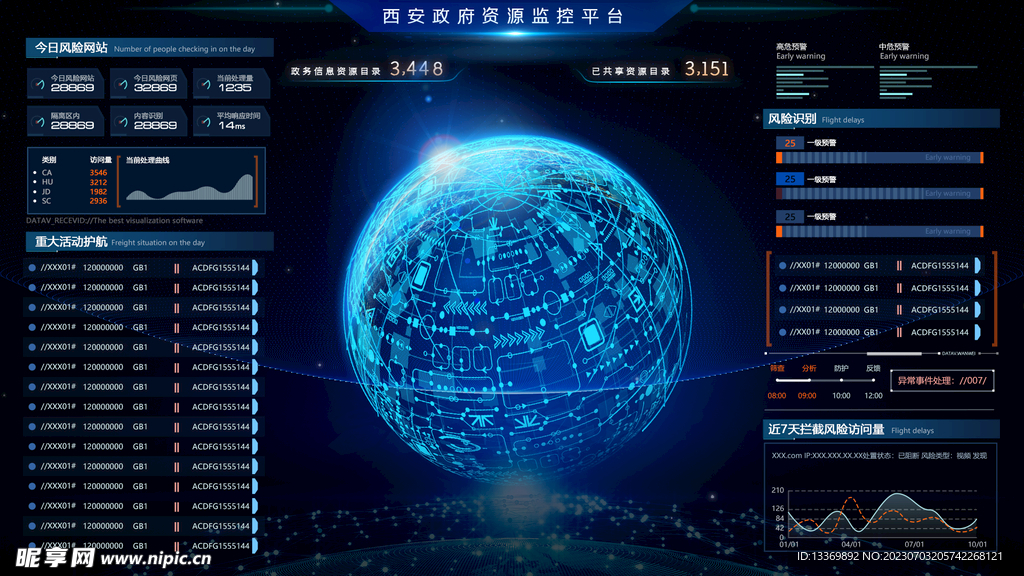Select the 08:00 time marker
The width and height of the screenshot is (1024, 576).
pos(776,396)
